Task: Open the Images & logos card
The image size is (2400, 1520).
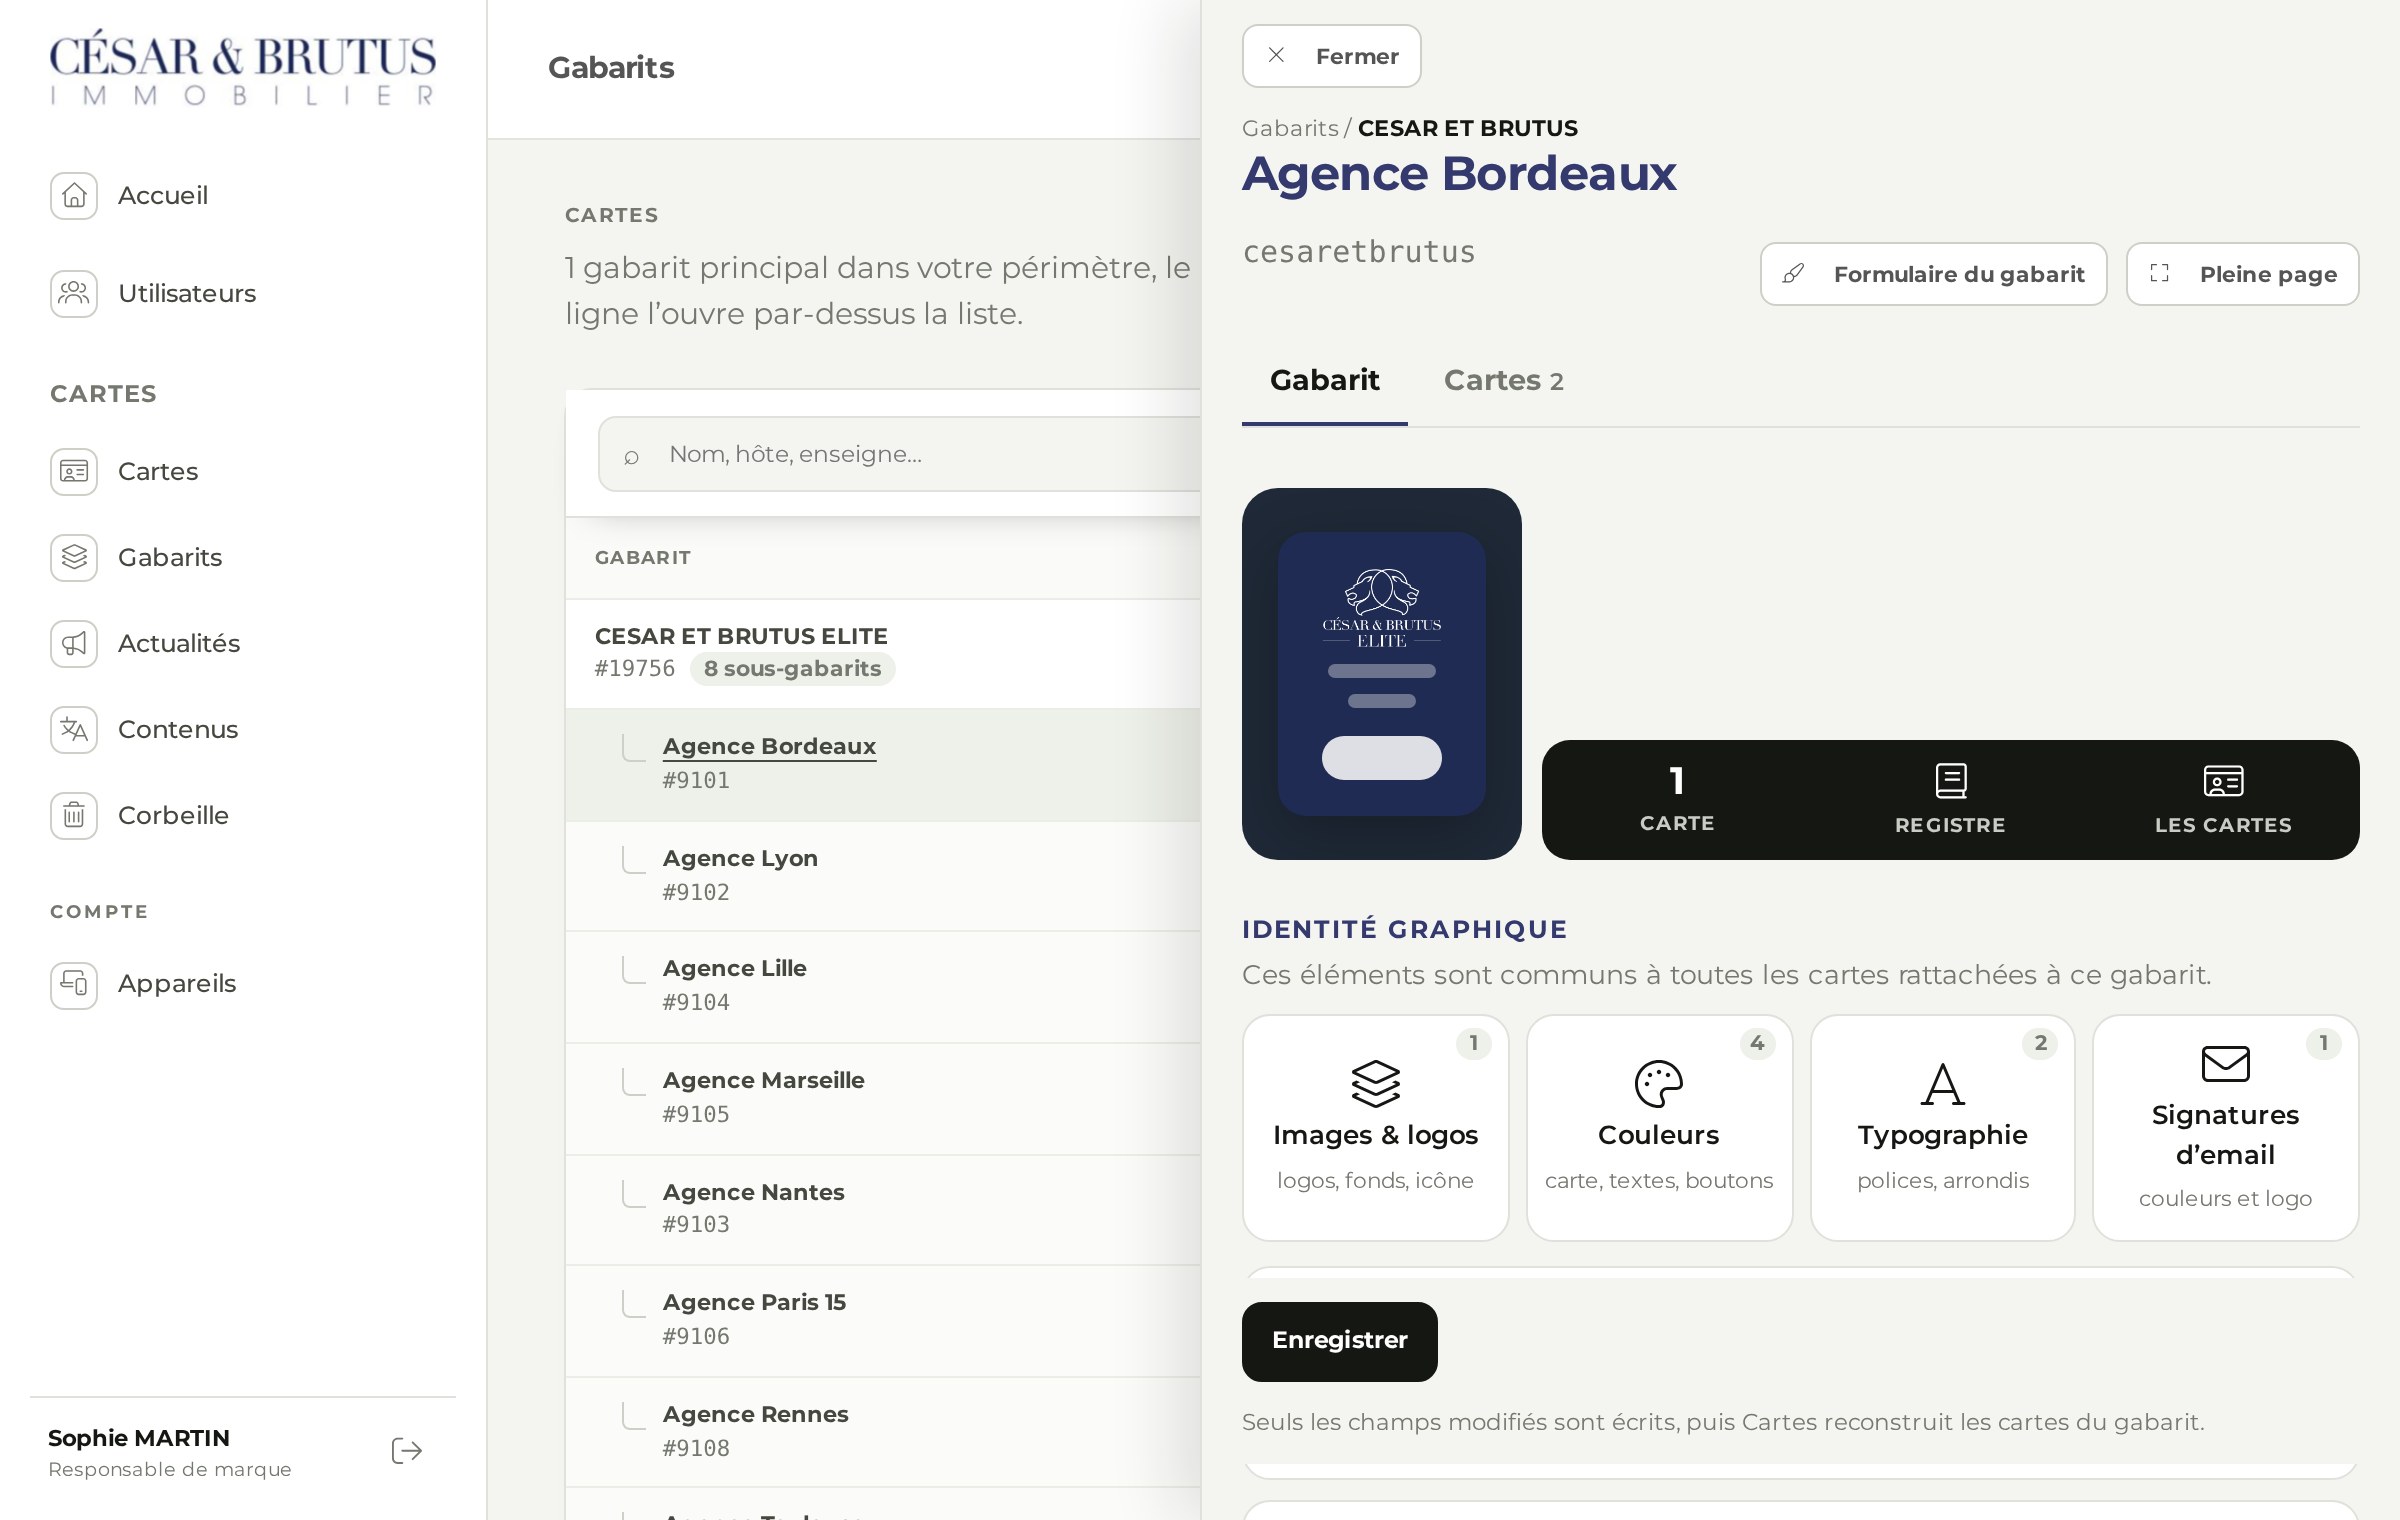Action: (1375, 1128)
